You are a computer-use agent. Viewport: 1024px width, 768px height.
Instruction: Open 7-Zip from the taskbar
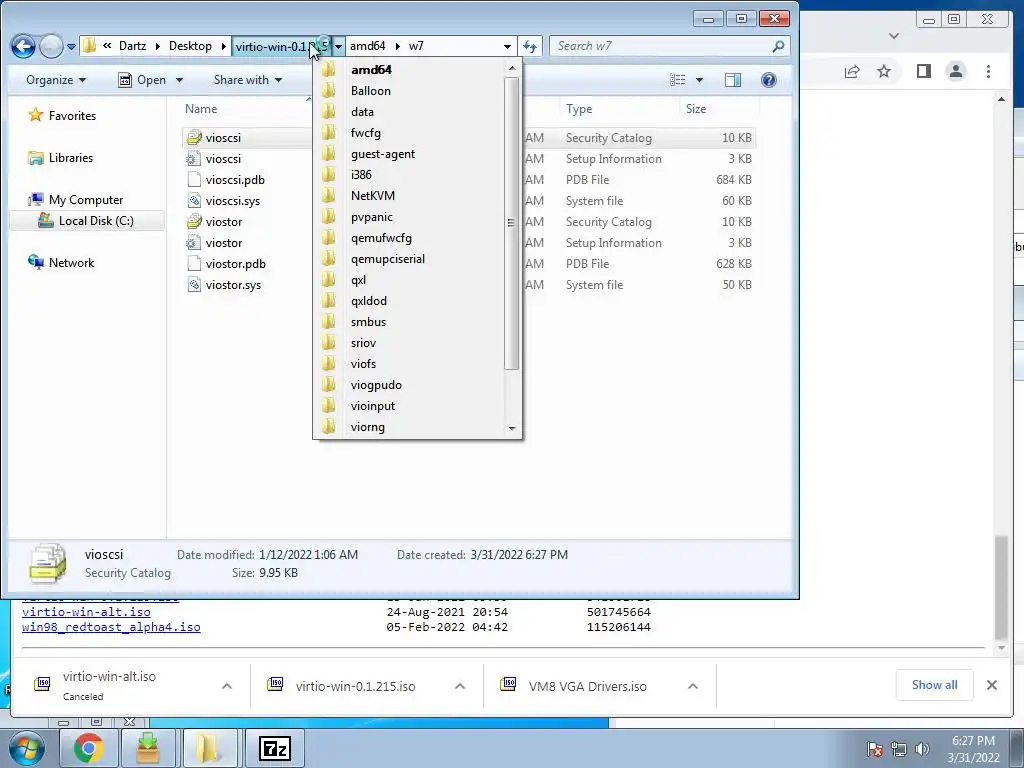274,748
